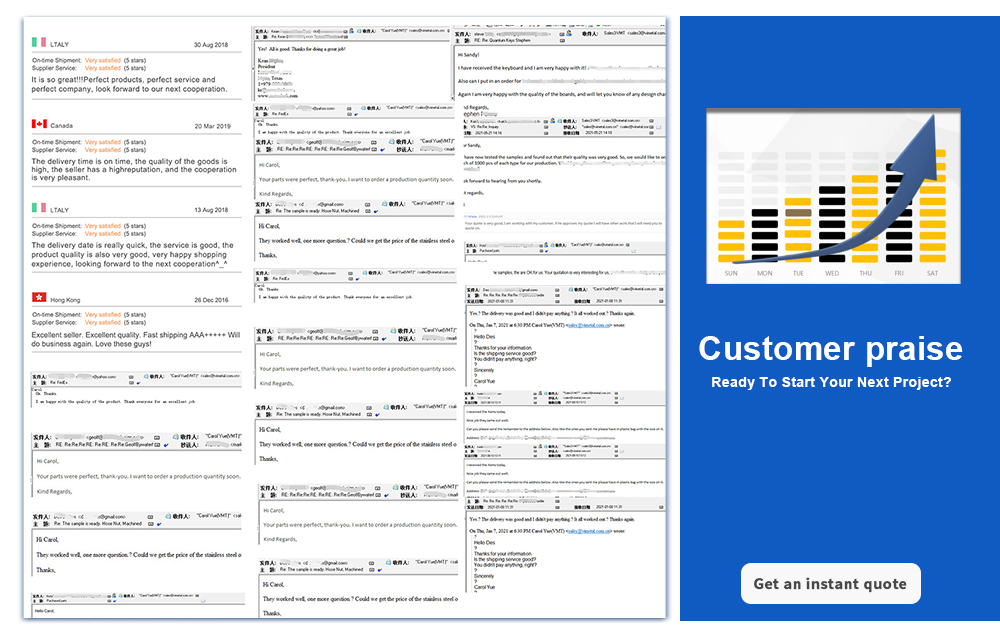Click Italy flag beside 30 Aug 2018 review
The width and height of the screenshot is (1000, 634).
click(39, 43)
